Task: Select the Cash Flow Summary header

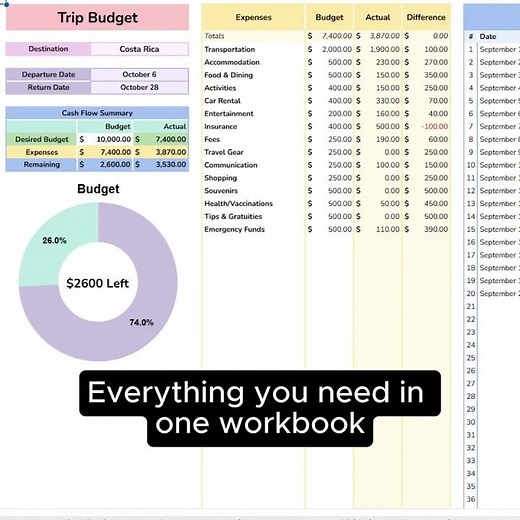Action: (x=97, y=113)
